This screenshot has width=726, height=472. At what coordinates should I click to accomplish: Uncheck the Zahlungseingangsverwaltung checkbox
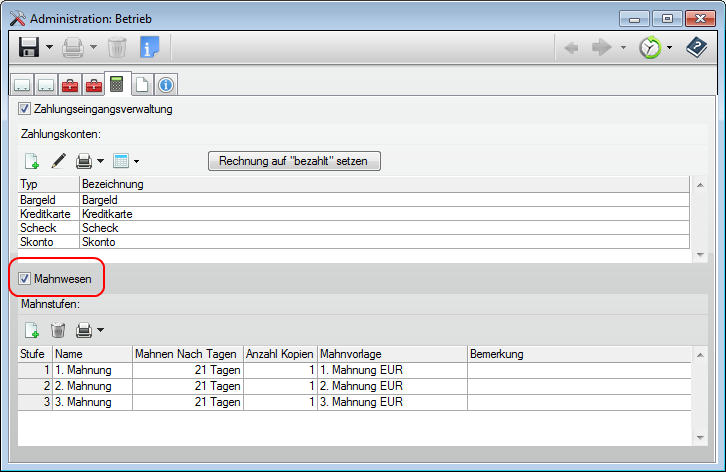25,109
